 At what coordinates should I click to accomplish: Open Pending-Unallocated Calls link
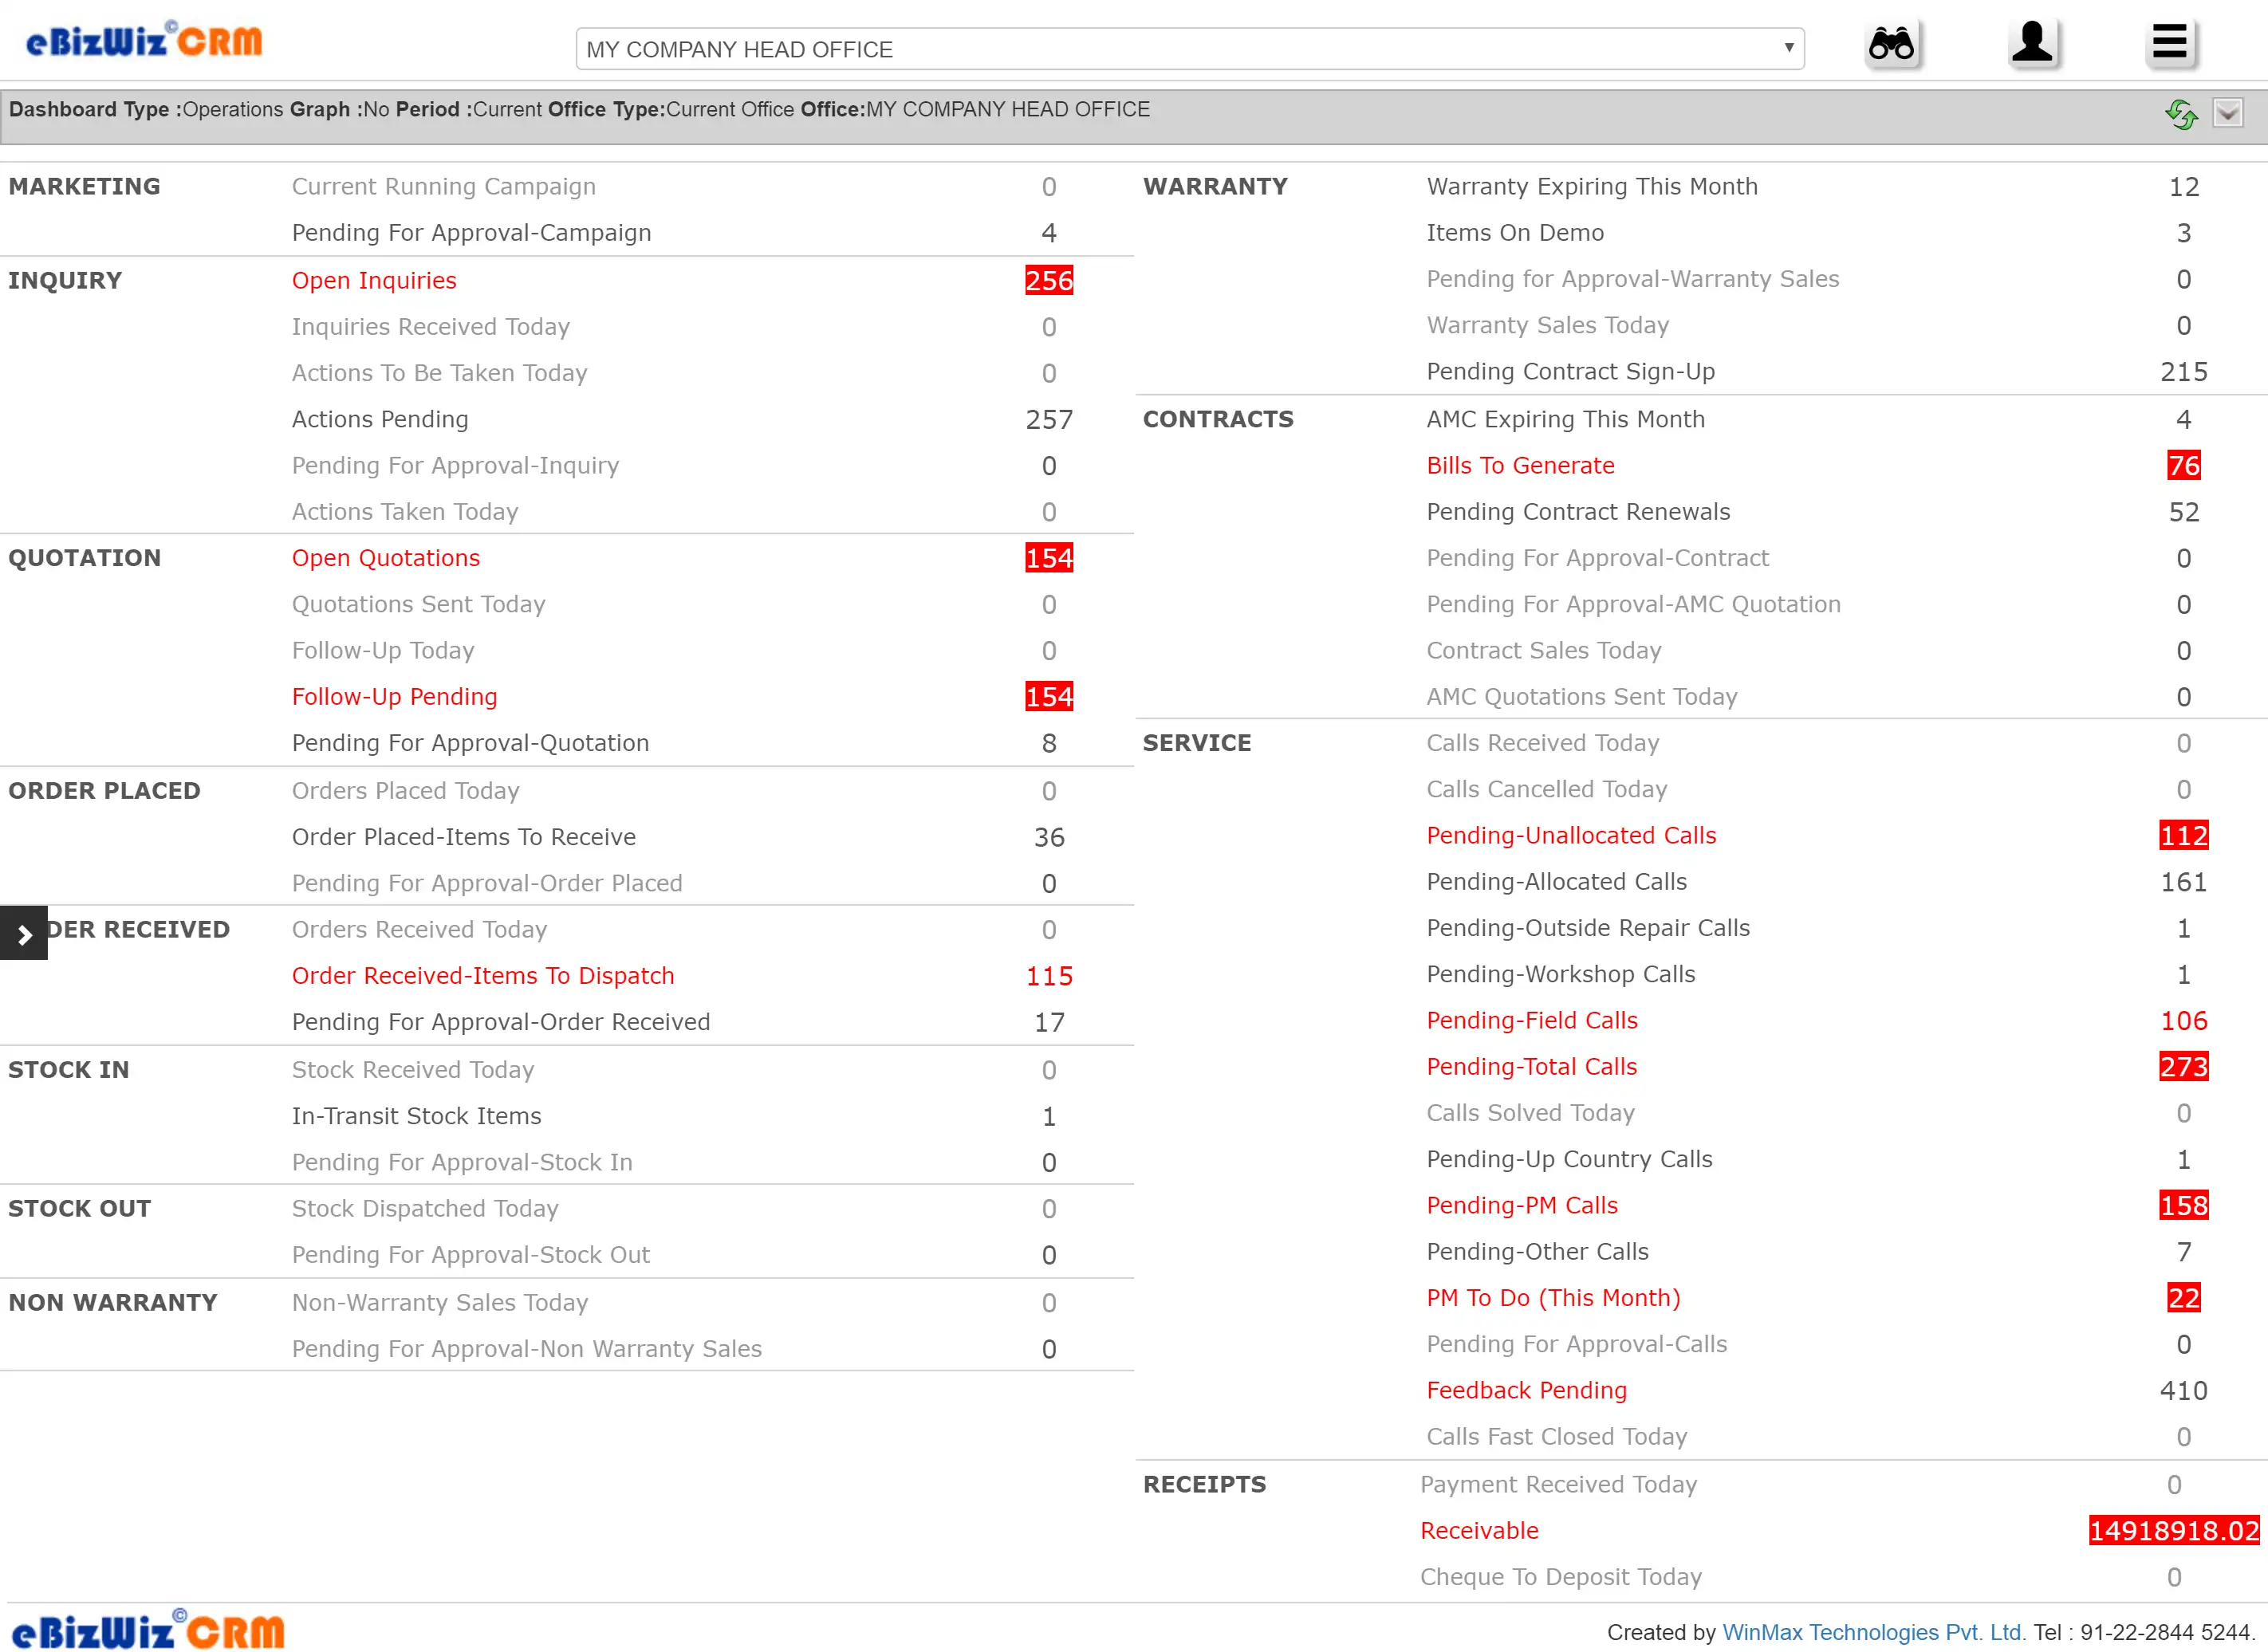[x=1570, y=835]
